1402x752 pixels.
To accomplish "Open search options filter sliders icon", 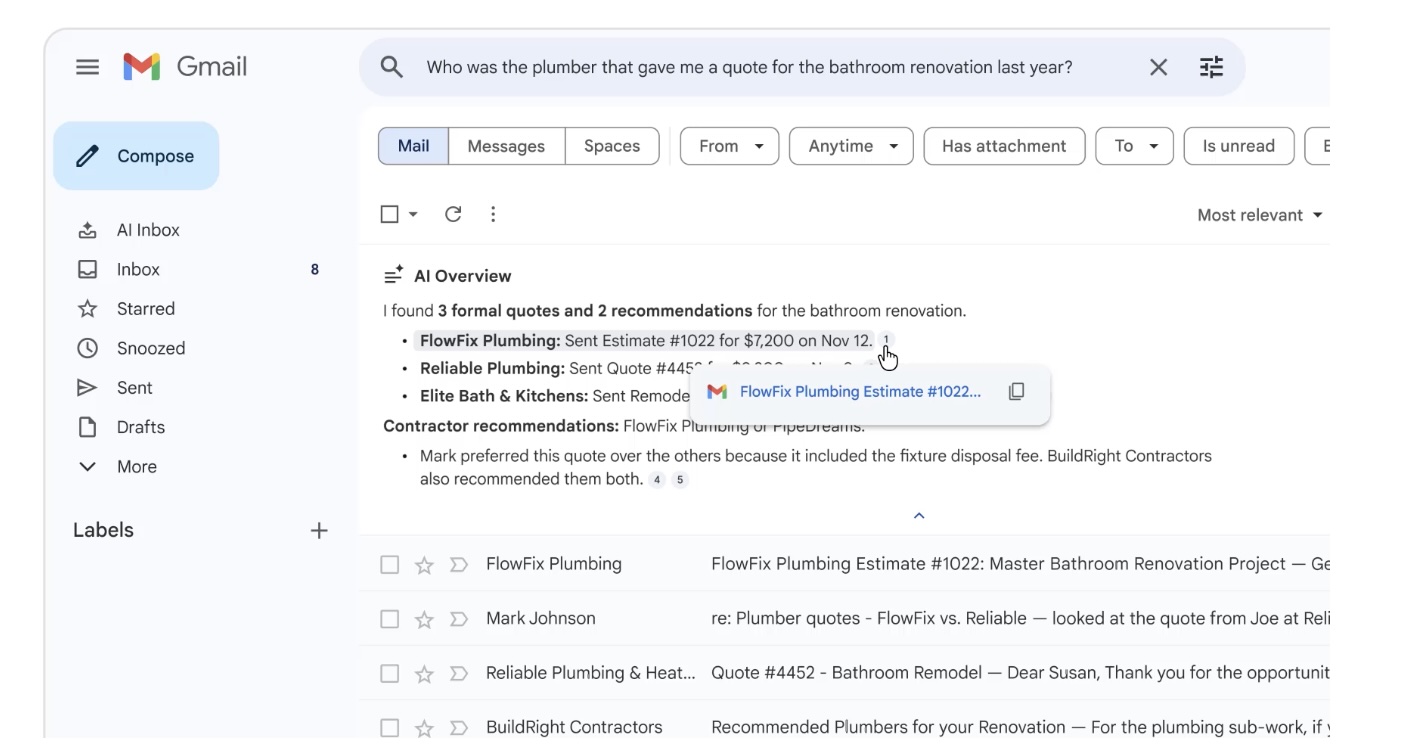I will (x=1211, y=67).
